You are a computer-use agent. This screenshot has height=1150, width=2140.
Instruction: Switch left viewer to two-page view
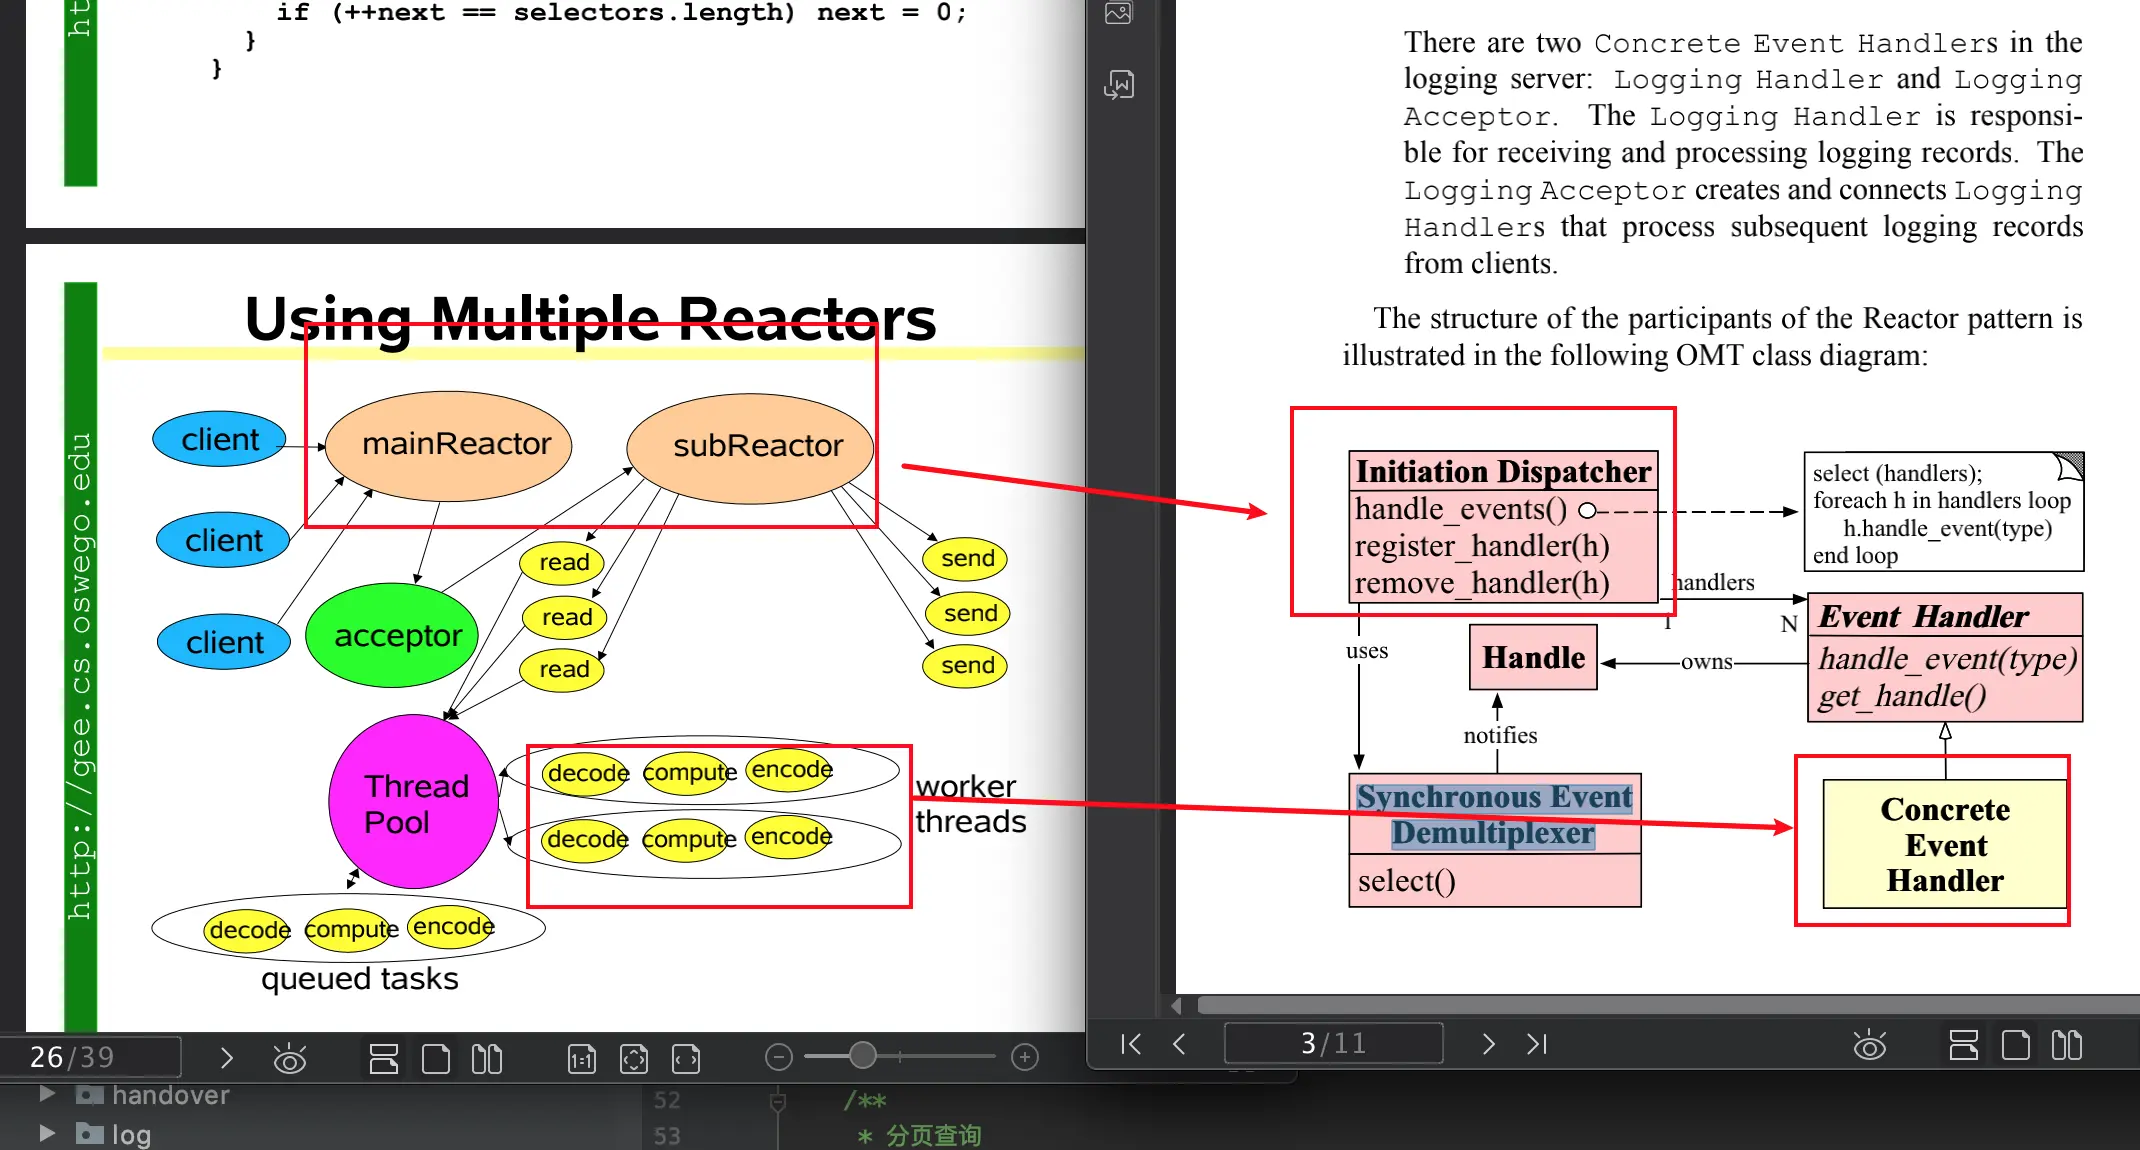pos(487,1058)
